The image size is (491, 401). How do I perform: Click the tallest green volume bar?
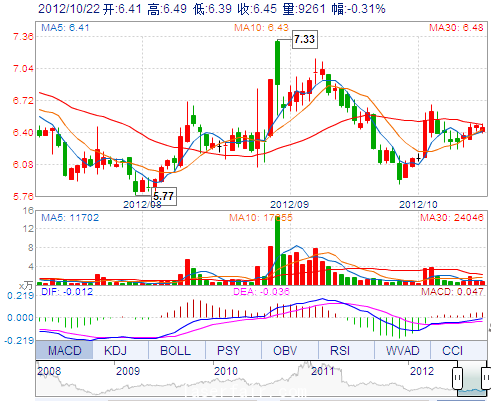click(x=277, y=251)
